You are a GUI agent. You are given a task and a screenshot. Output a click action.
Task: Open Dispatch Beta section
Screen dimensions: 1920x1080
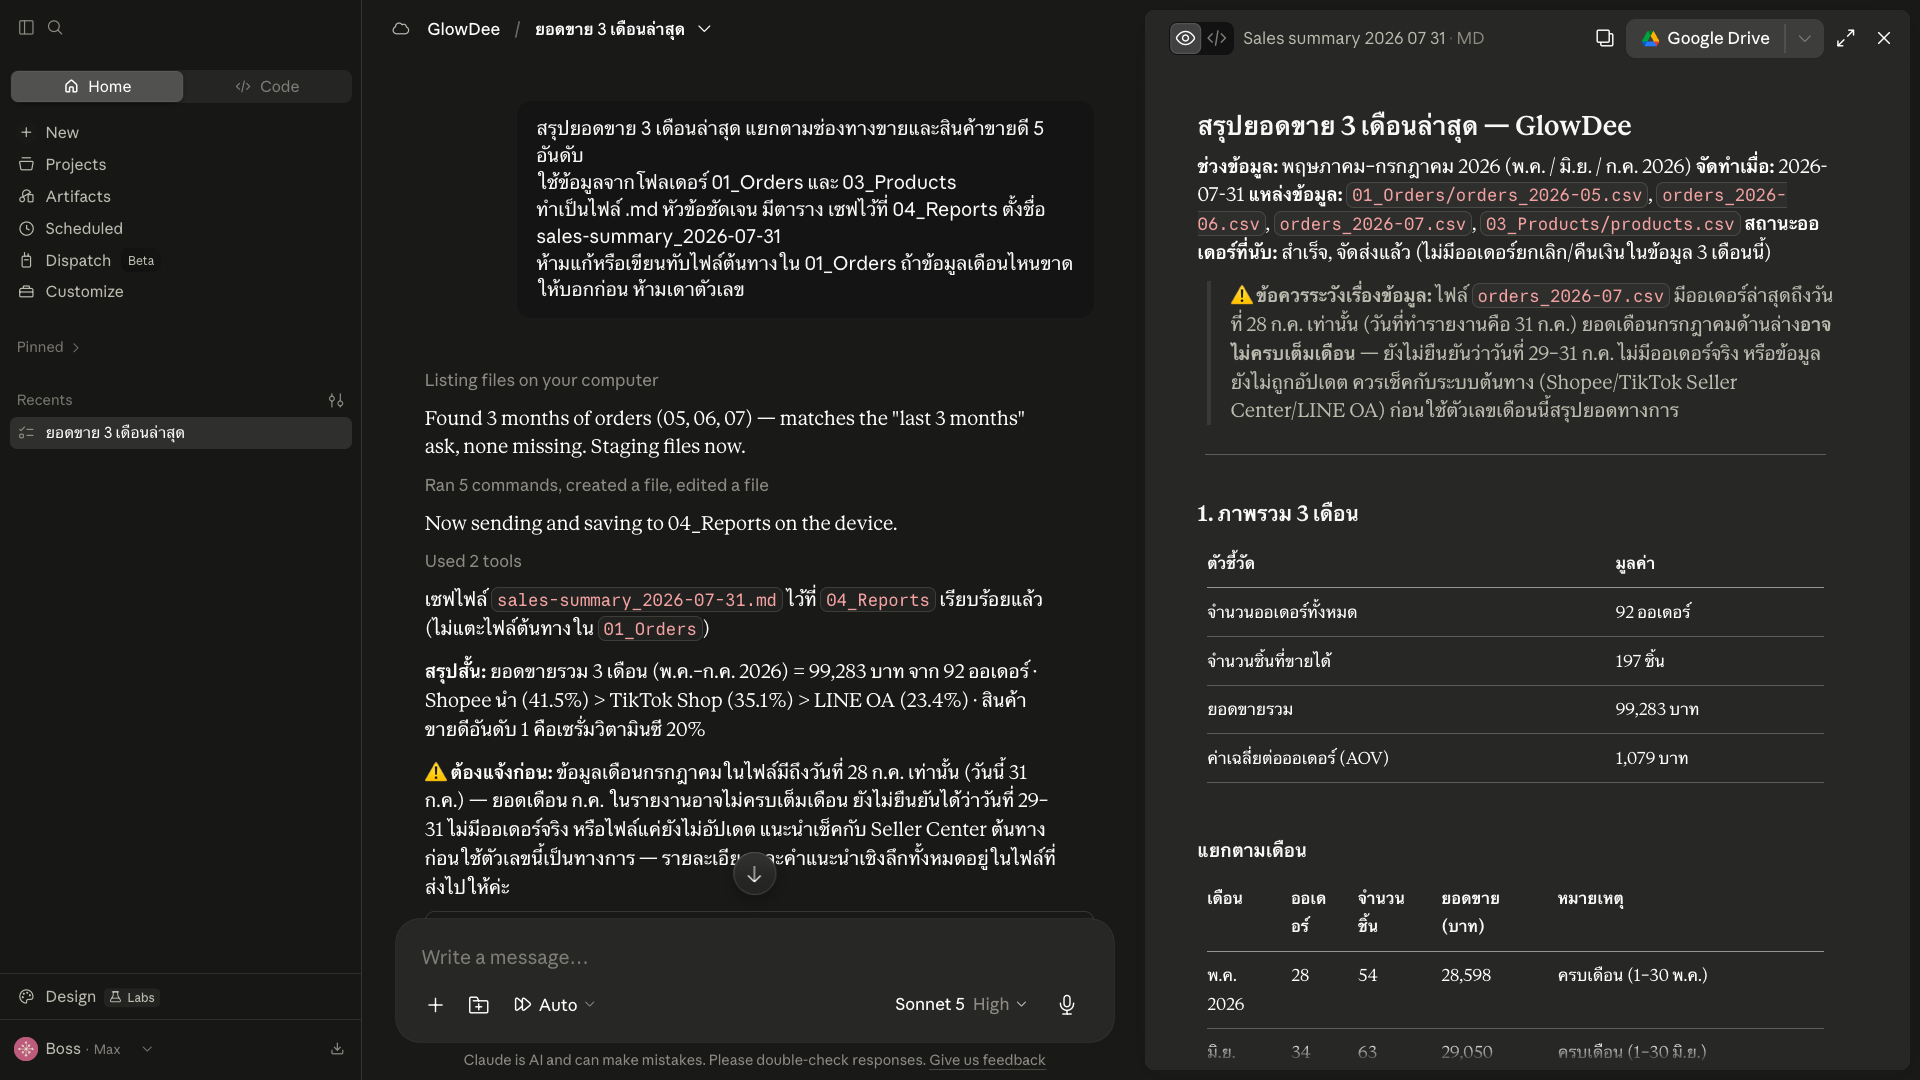coord(78,260)
